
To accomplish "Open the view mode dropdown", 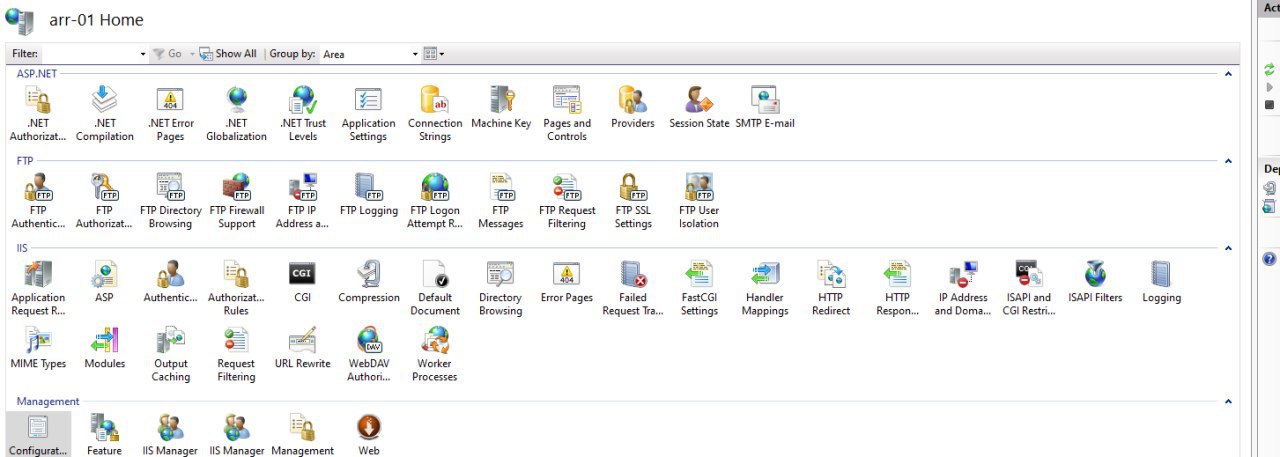I will pos(434,54).
